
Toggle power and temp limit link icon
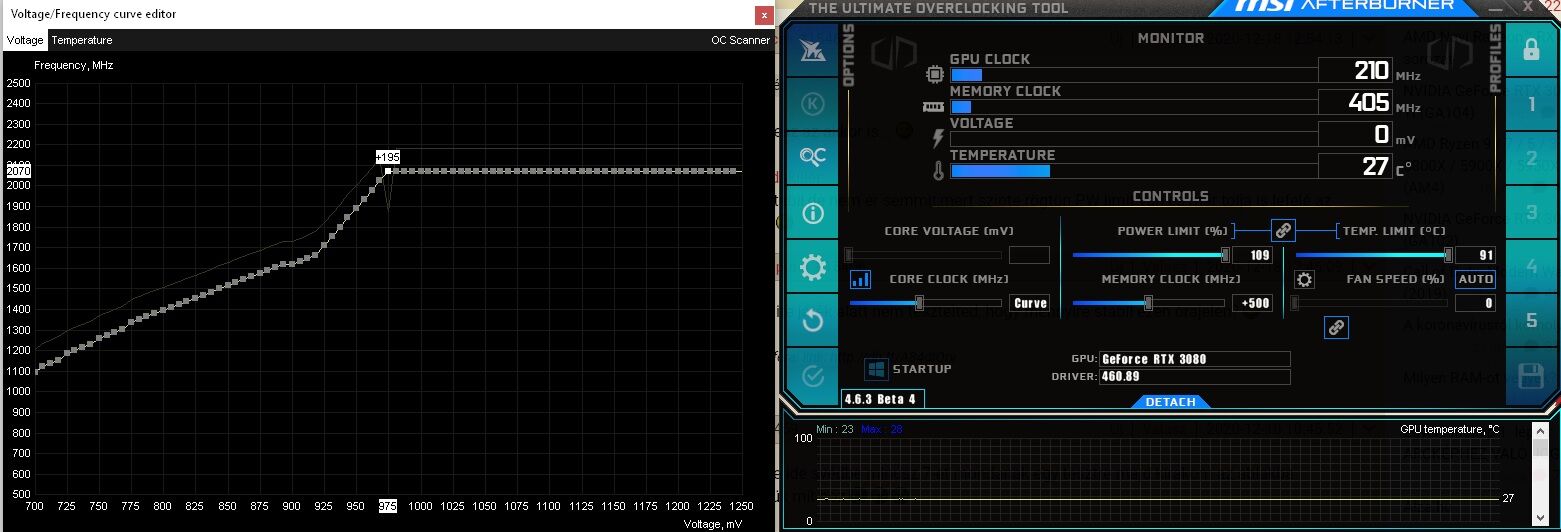coord(1284,230)
